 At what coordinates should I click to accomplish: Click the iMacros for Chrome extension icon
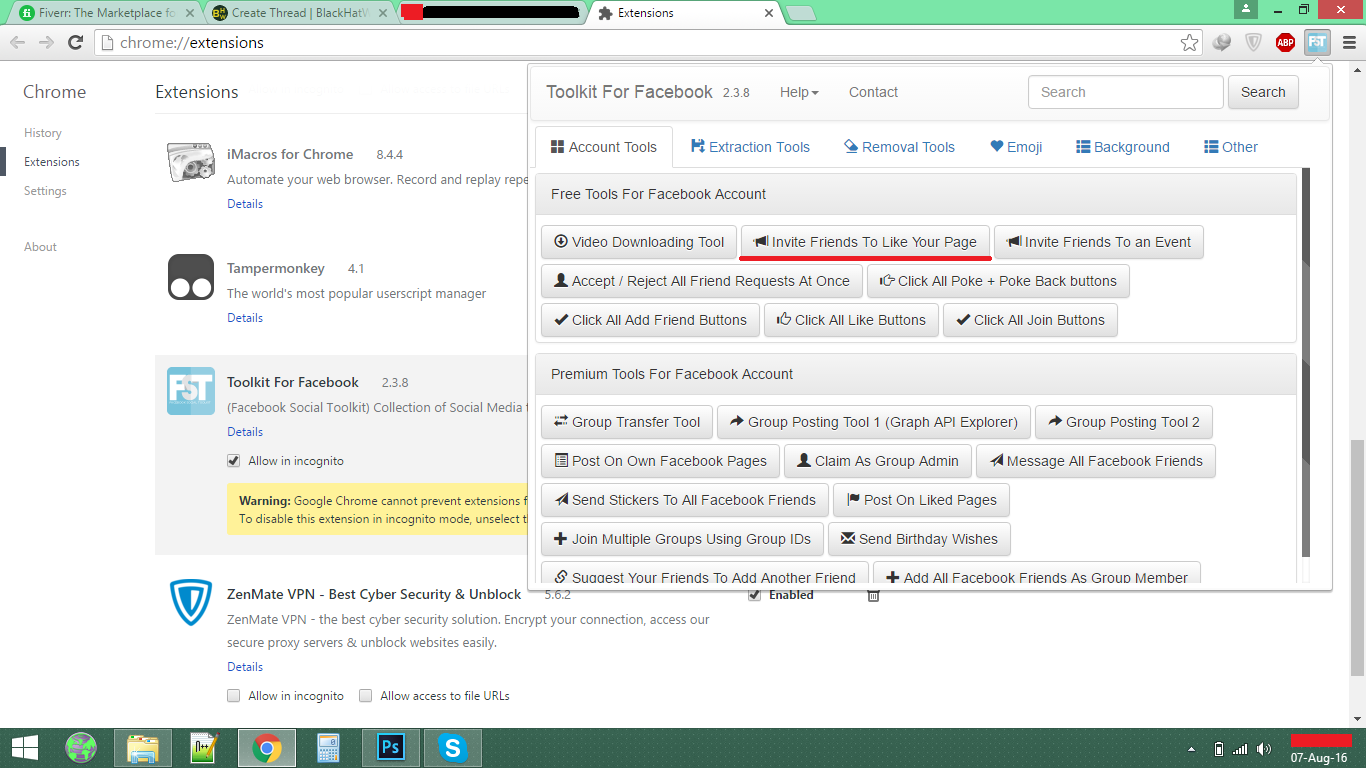[191, 162]
